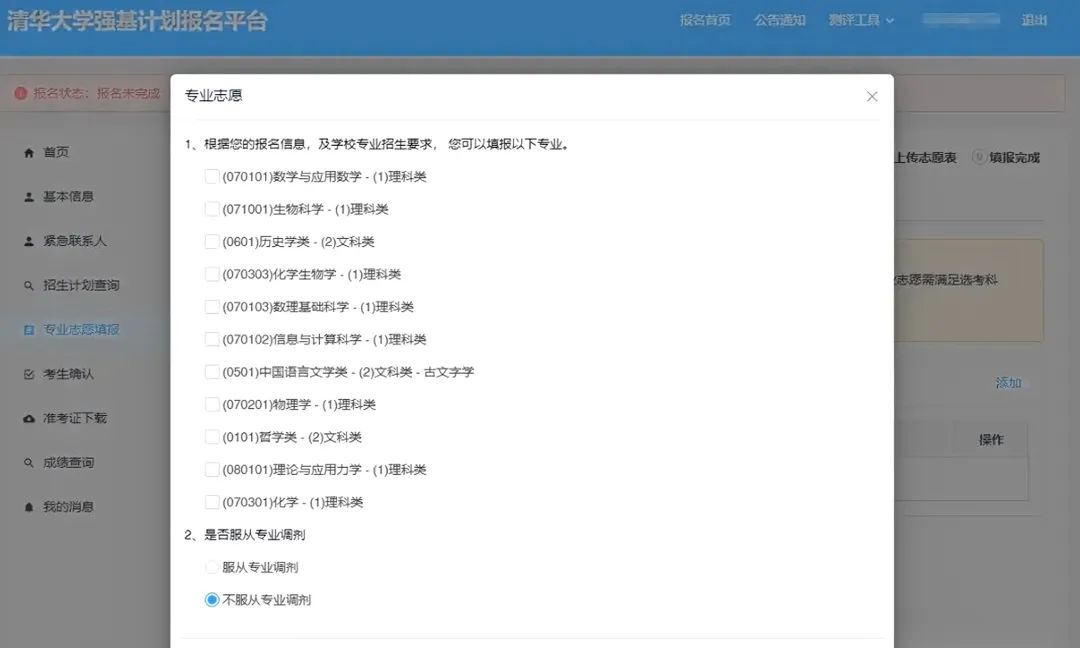Click the red alert icon beside 报名状态

[21, 93]
